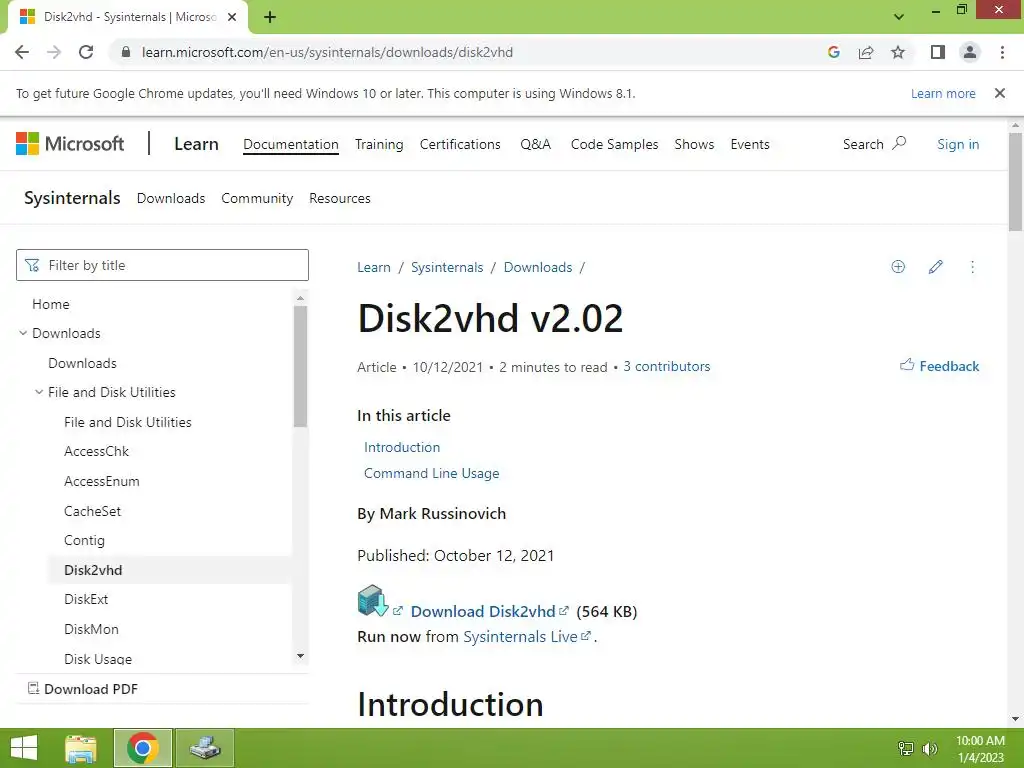Click the network tray icon
Viewport: 1024px width, 768px height.
(x=906, y=748)
